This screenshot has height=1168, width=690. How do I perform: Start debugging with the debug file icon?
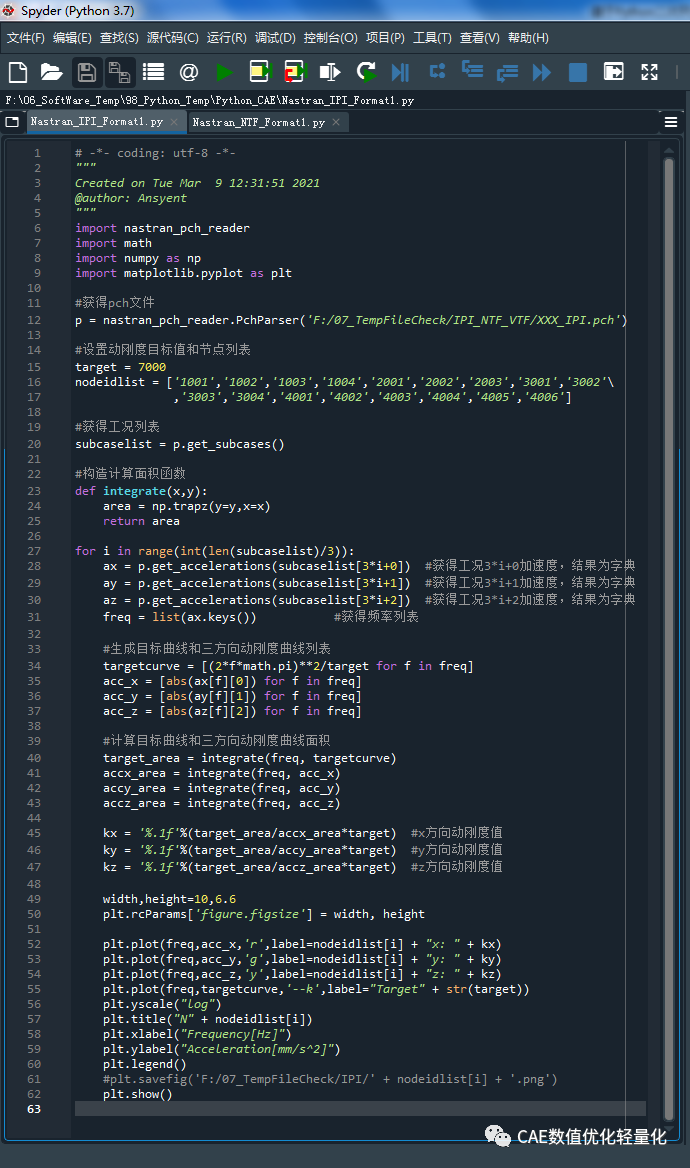[x=400, y=72]
